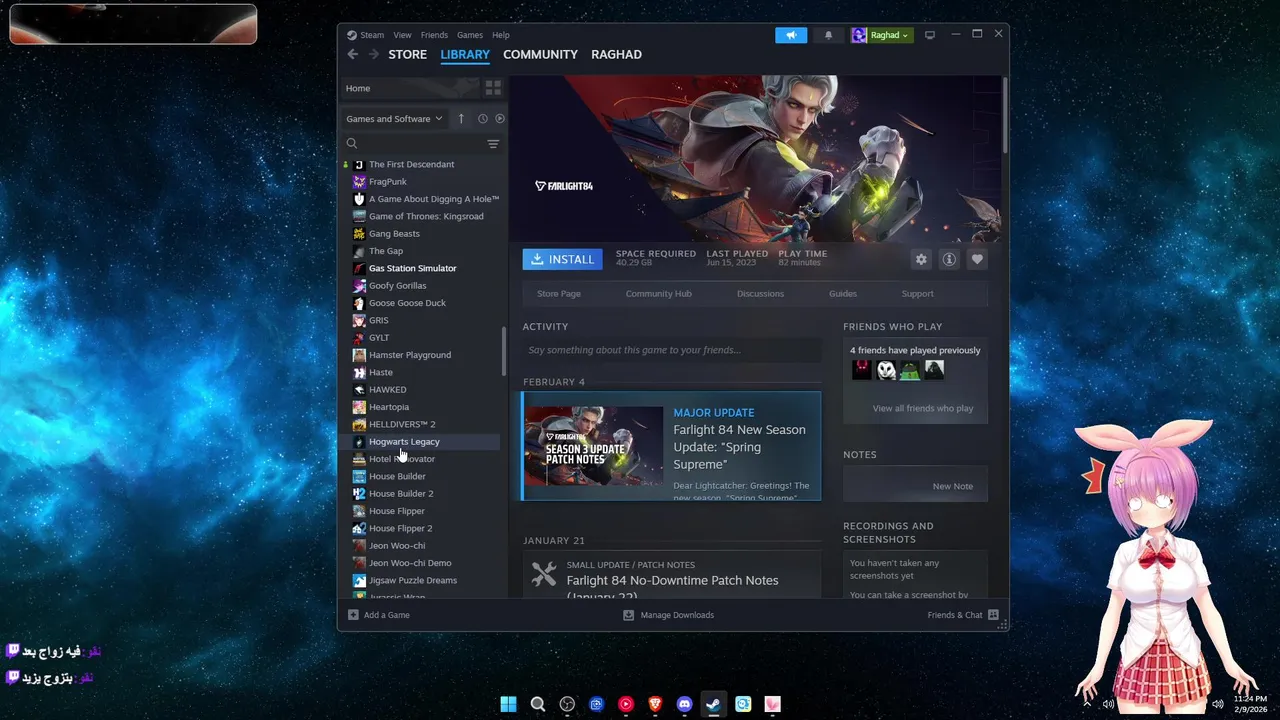Open Windows taskbar search
Screen dimensions: 1280x720
[x=538, y=704]
